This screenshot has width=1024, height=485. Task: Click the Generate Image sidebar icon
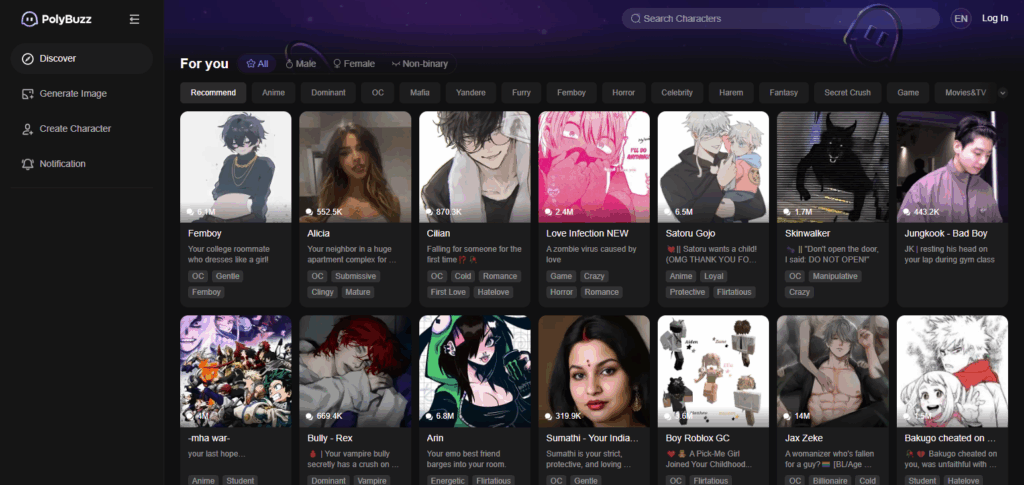point(27,94)
